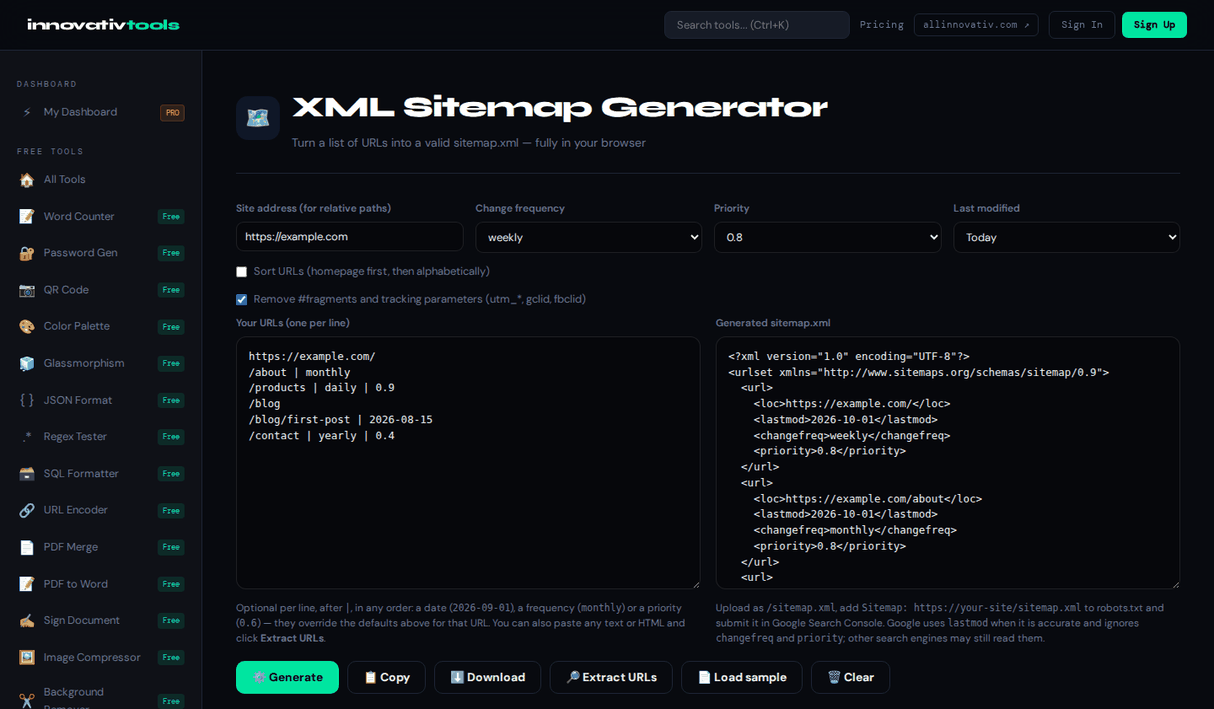This screenshot has width=1214, height=709.
Task: Click the QR Code camera icon
Action: point(27,290)
